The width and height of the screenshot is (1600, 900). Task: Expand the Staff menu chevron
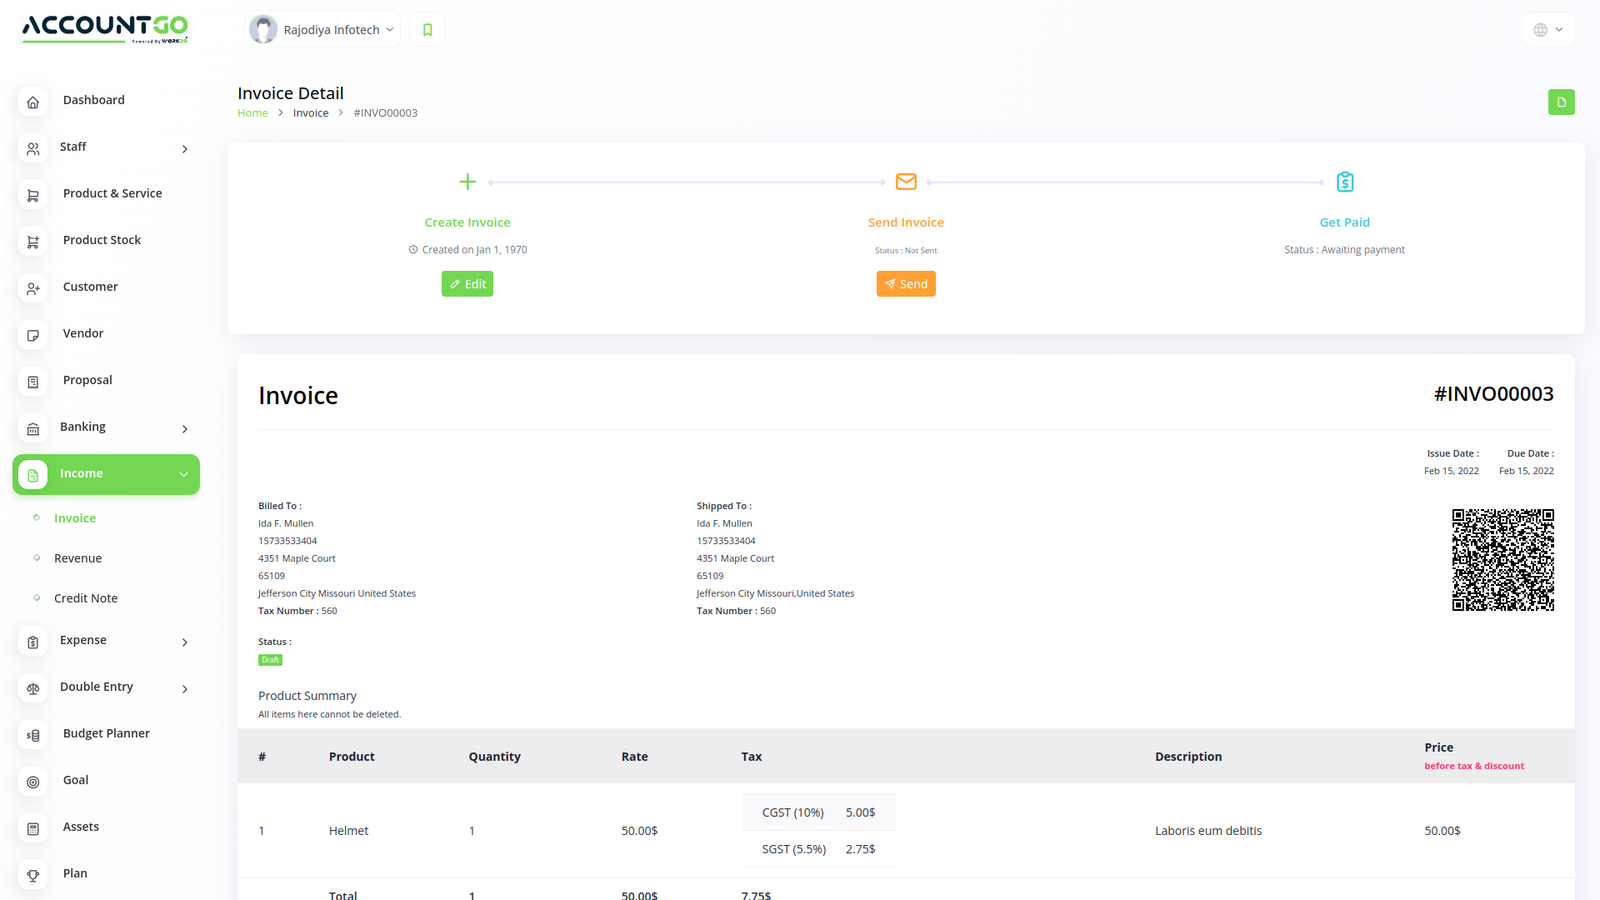[185, 149]
